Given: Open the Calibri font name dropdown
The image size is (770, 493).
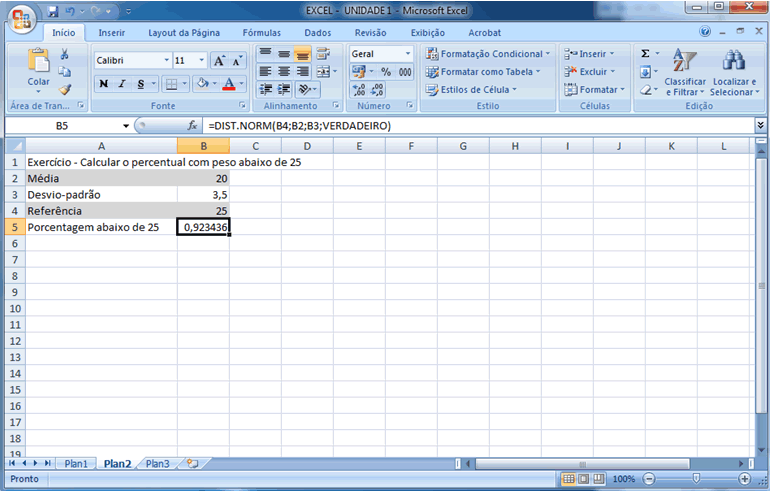Looking at the screenshot, I should point(164,61).
